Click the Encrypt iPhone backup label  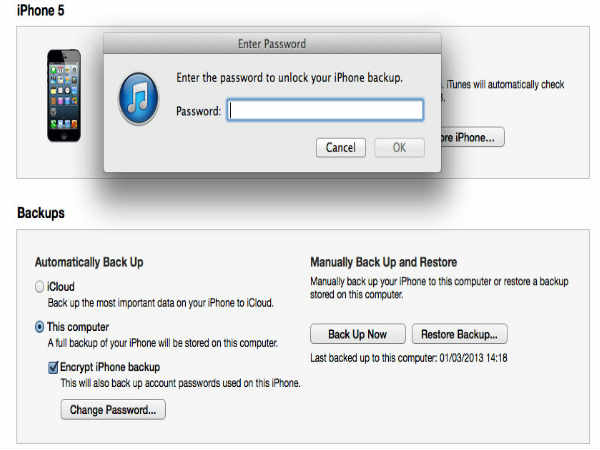[110, 367]
